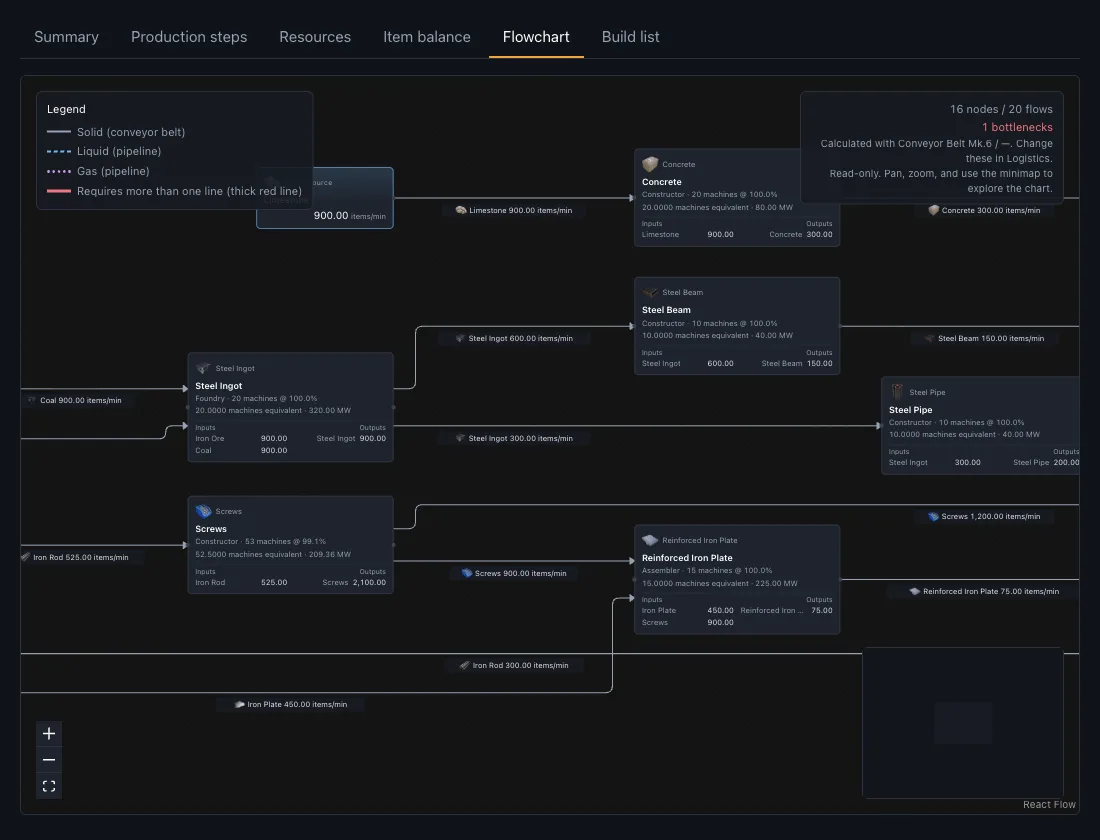Click Steel Beam icon on 150.00 flow label

pos(930,338)
